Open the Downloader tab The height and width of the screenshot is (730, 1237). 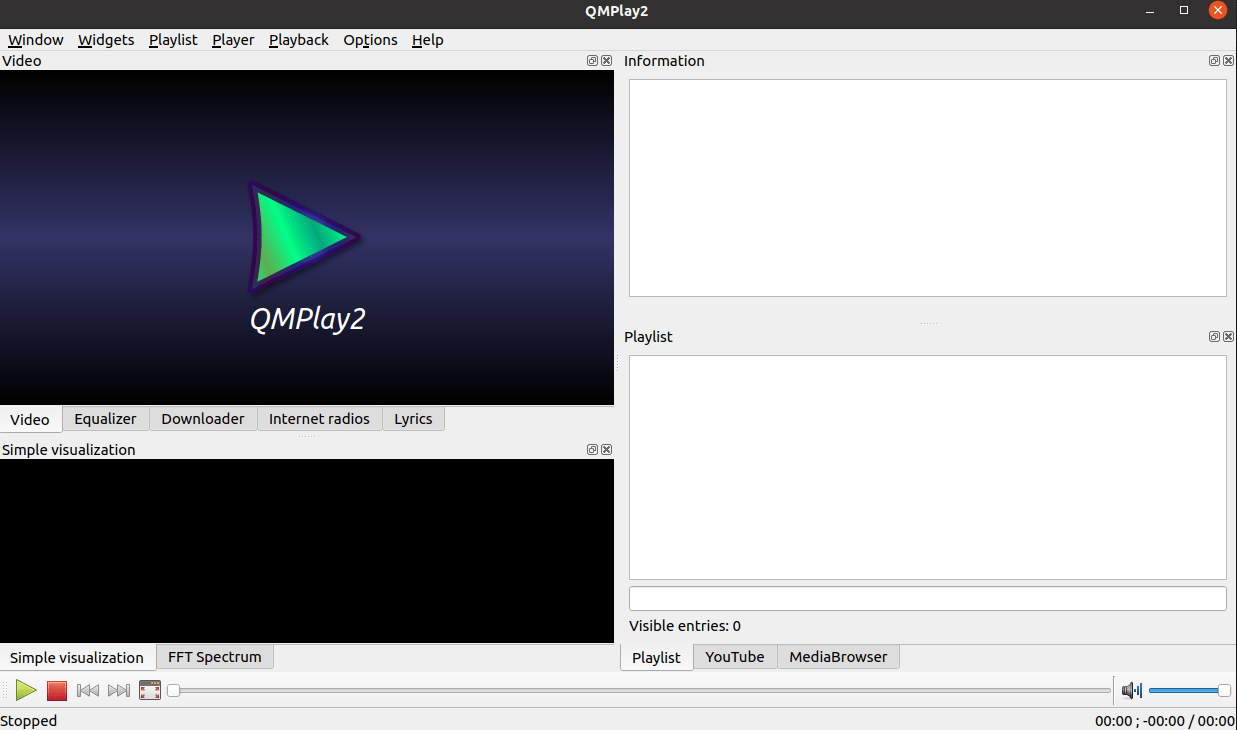[x=203, y=419]
